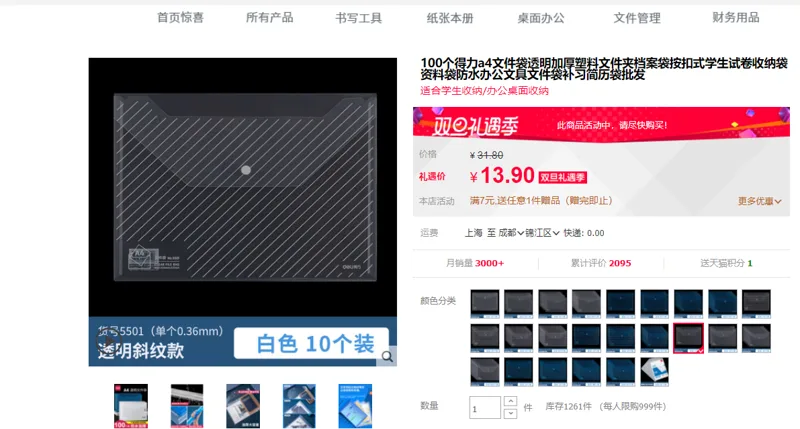Select the fourth color option in first row
Viewport: 800px width, 429px height.
[x=586, y=304]
